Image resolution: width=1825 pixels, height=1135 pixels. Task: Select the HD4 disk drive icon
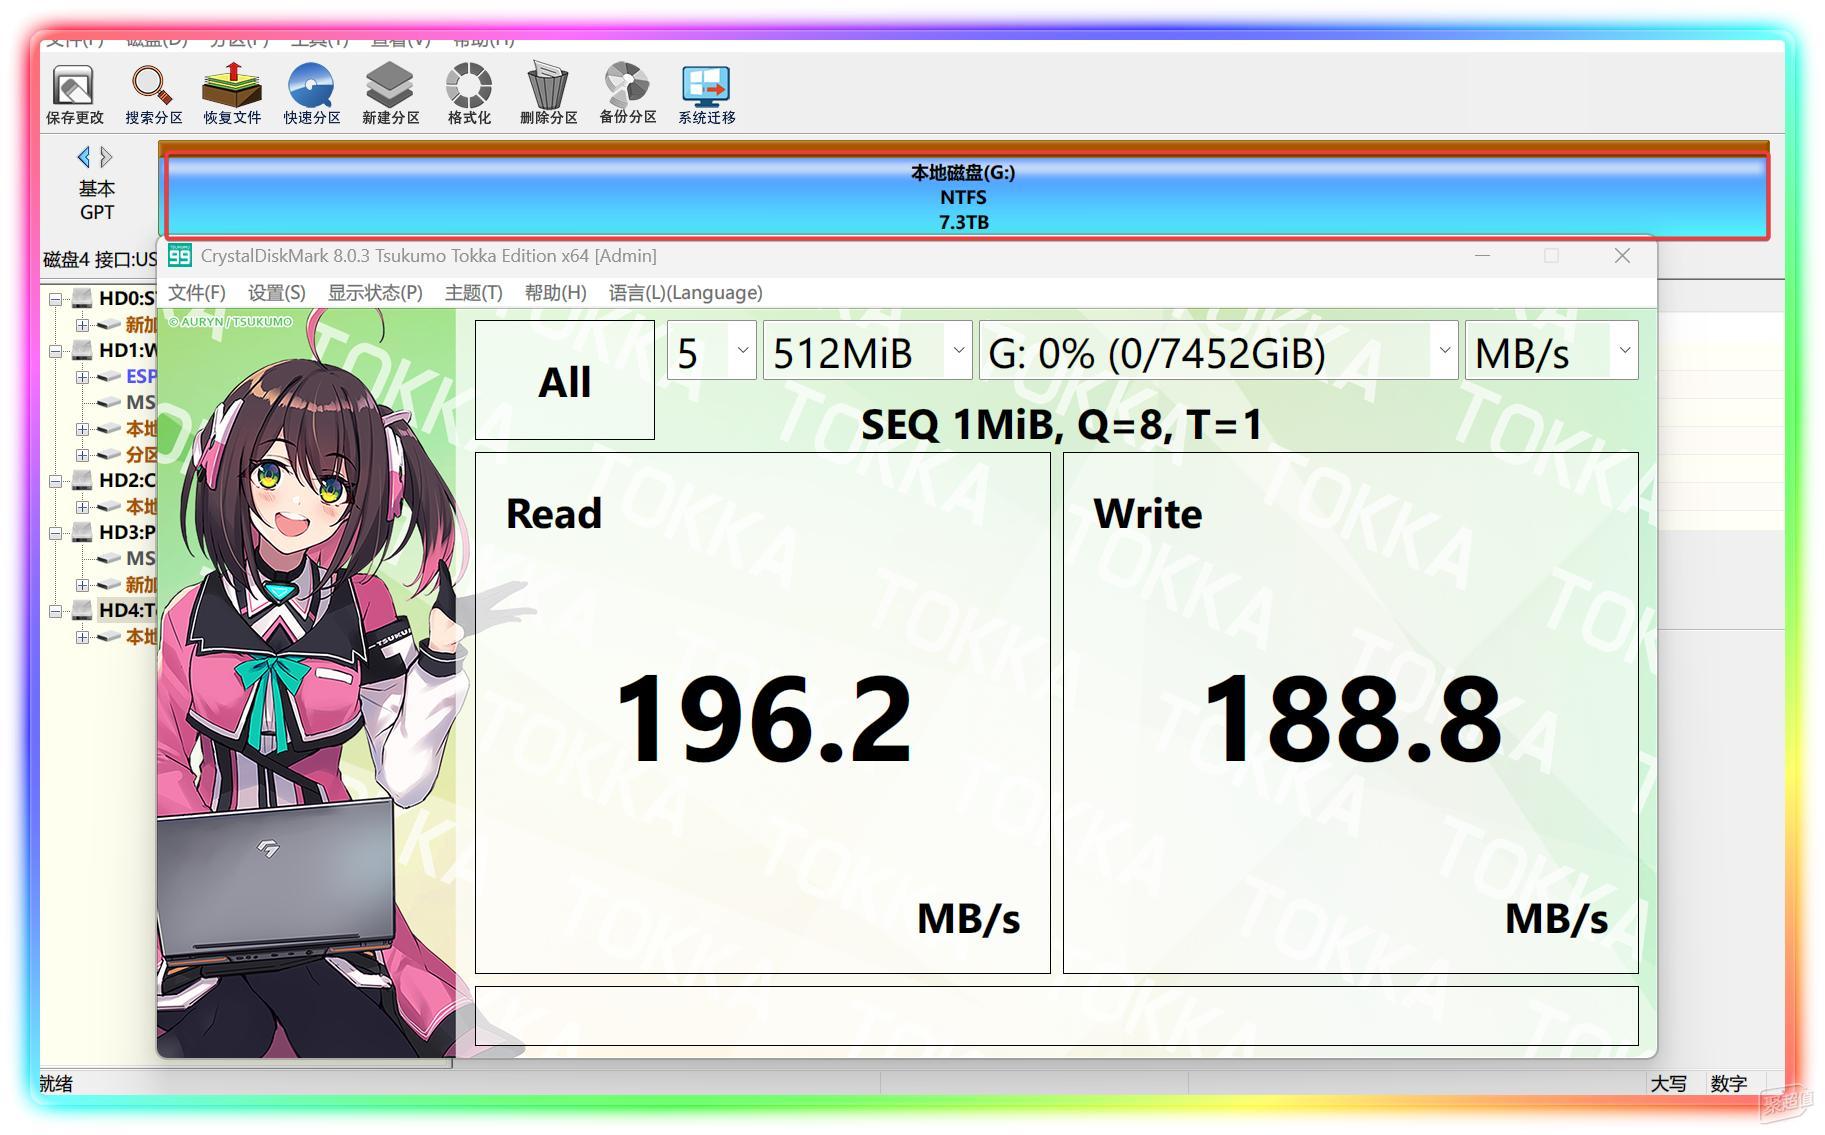click(x=82, y=610)
